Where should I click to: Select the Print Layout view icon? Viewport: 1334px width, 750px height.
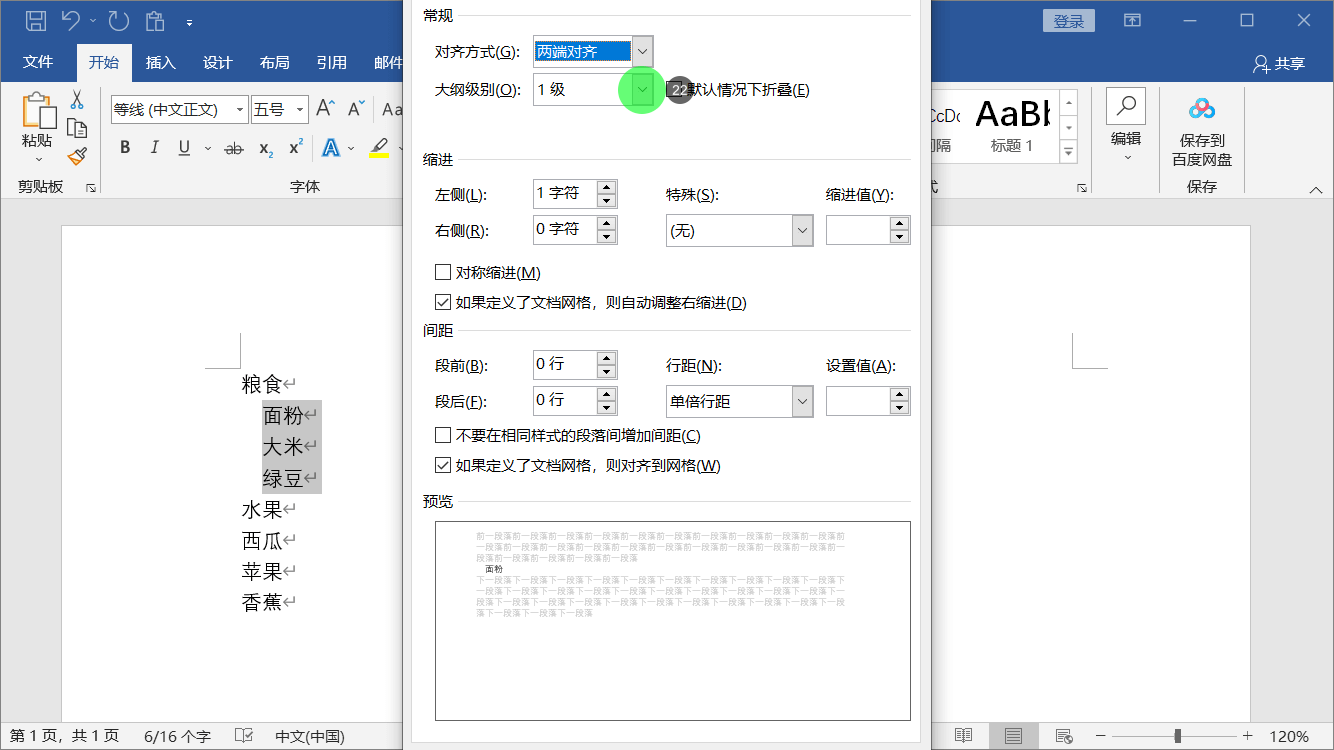(x=1013, y=736)
